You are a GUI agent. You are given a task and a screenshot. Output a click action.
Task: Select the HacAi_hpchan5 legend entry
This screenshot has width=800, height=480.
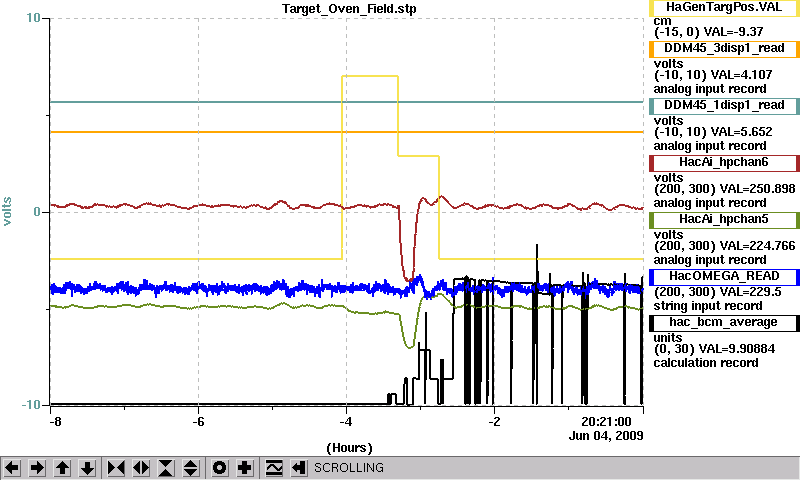(724, 220)
